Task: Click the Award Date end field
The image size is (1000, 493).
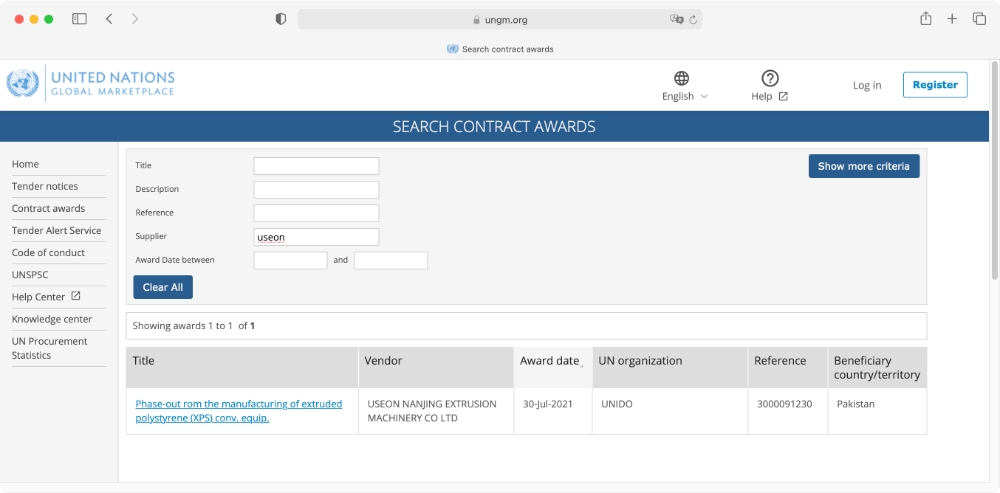Action: click(x=391, y=260)
